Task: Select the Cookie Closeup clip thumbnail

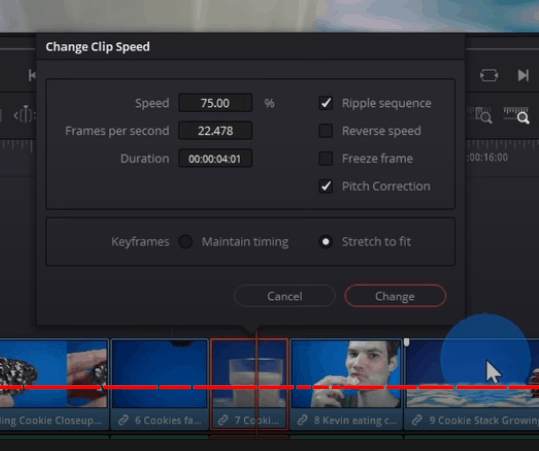Action: [x=53, y=373]
